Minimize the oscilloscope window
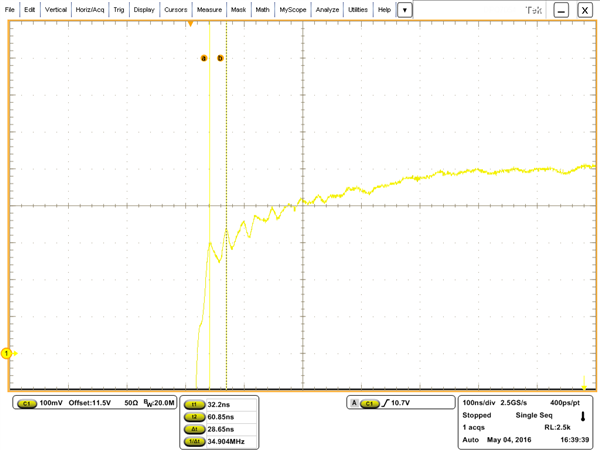600x450 pixels. pos(561,10)
